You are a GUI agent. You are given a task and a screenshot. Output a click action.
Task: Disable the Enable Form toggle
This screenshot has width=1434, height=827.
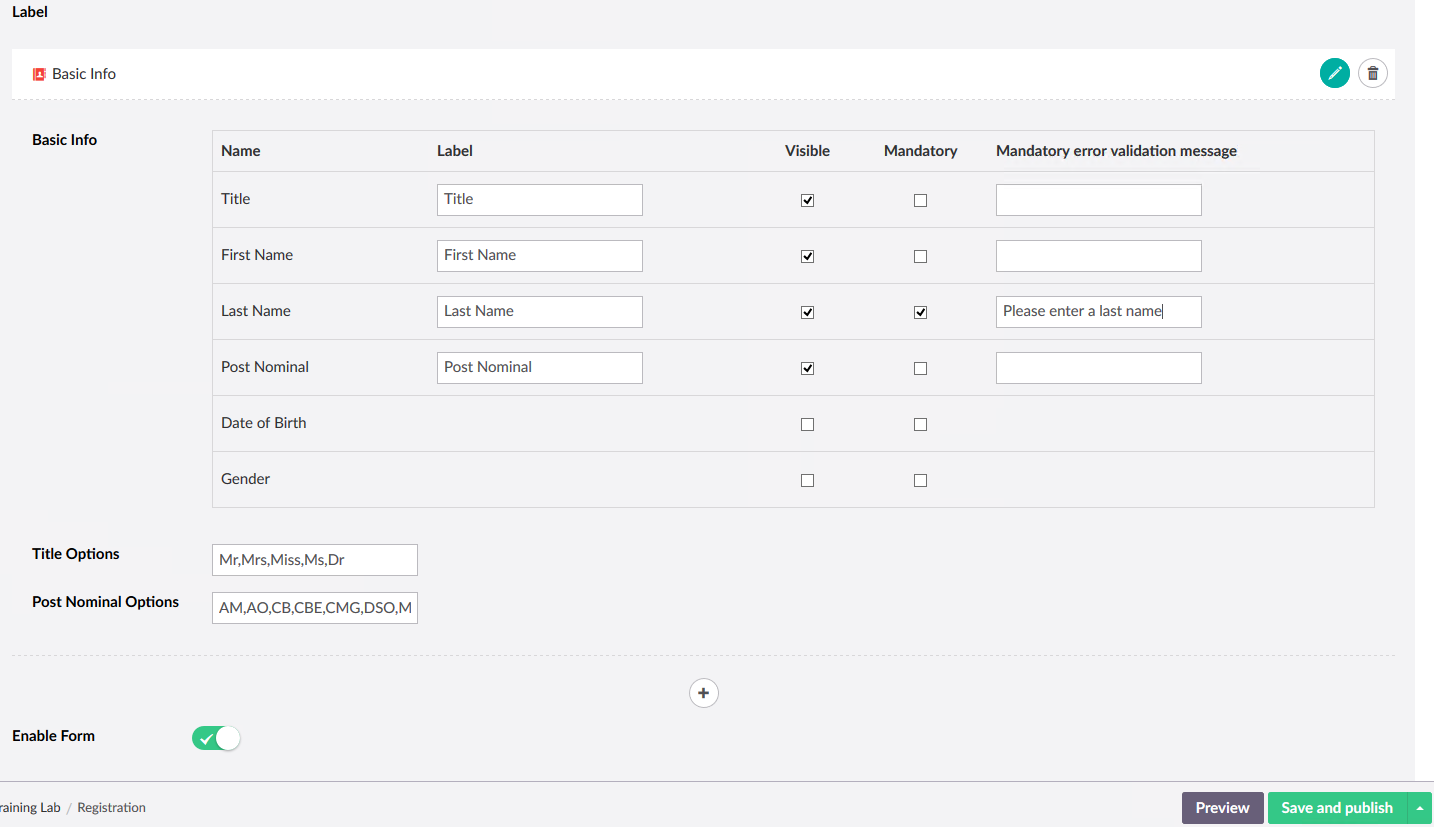pyautogui.click(x=215, y=737)
